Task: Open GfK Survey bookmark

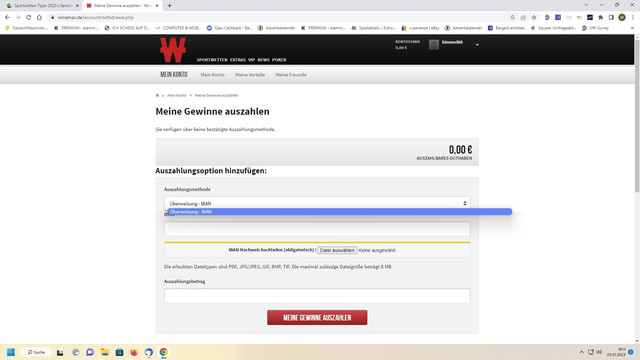Action: coord(595,28)
